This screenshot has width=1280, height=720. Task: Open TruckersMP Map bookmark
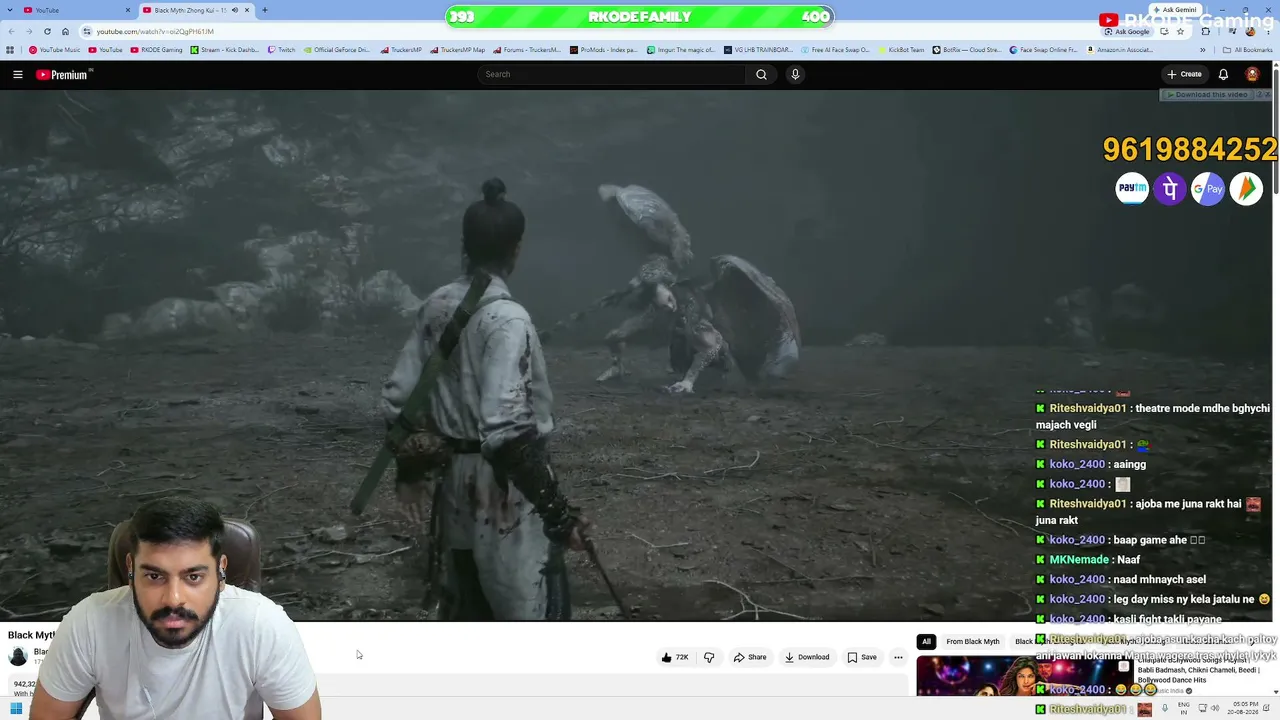click(x=457, y=50)
